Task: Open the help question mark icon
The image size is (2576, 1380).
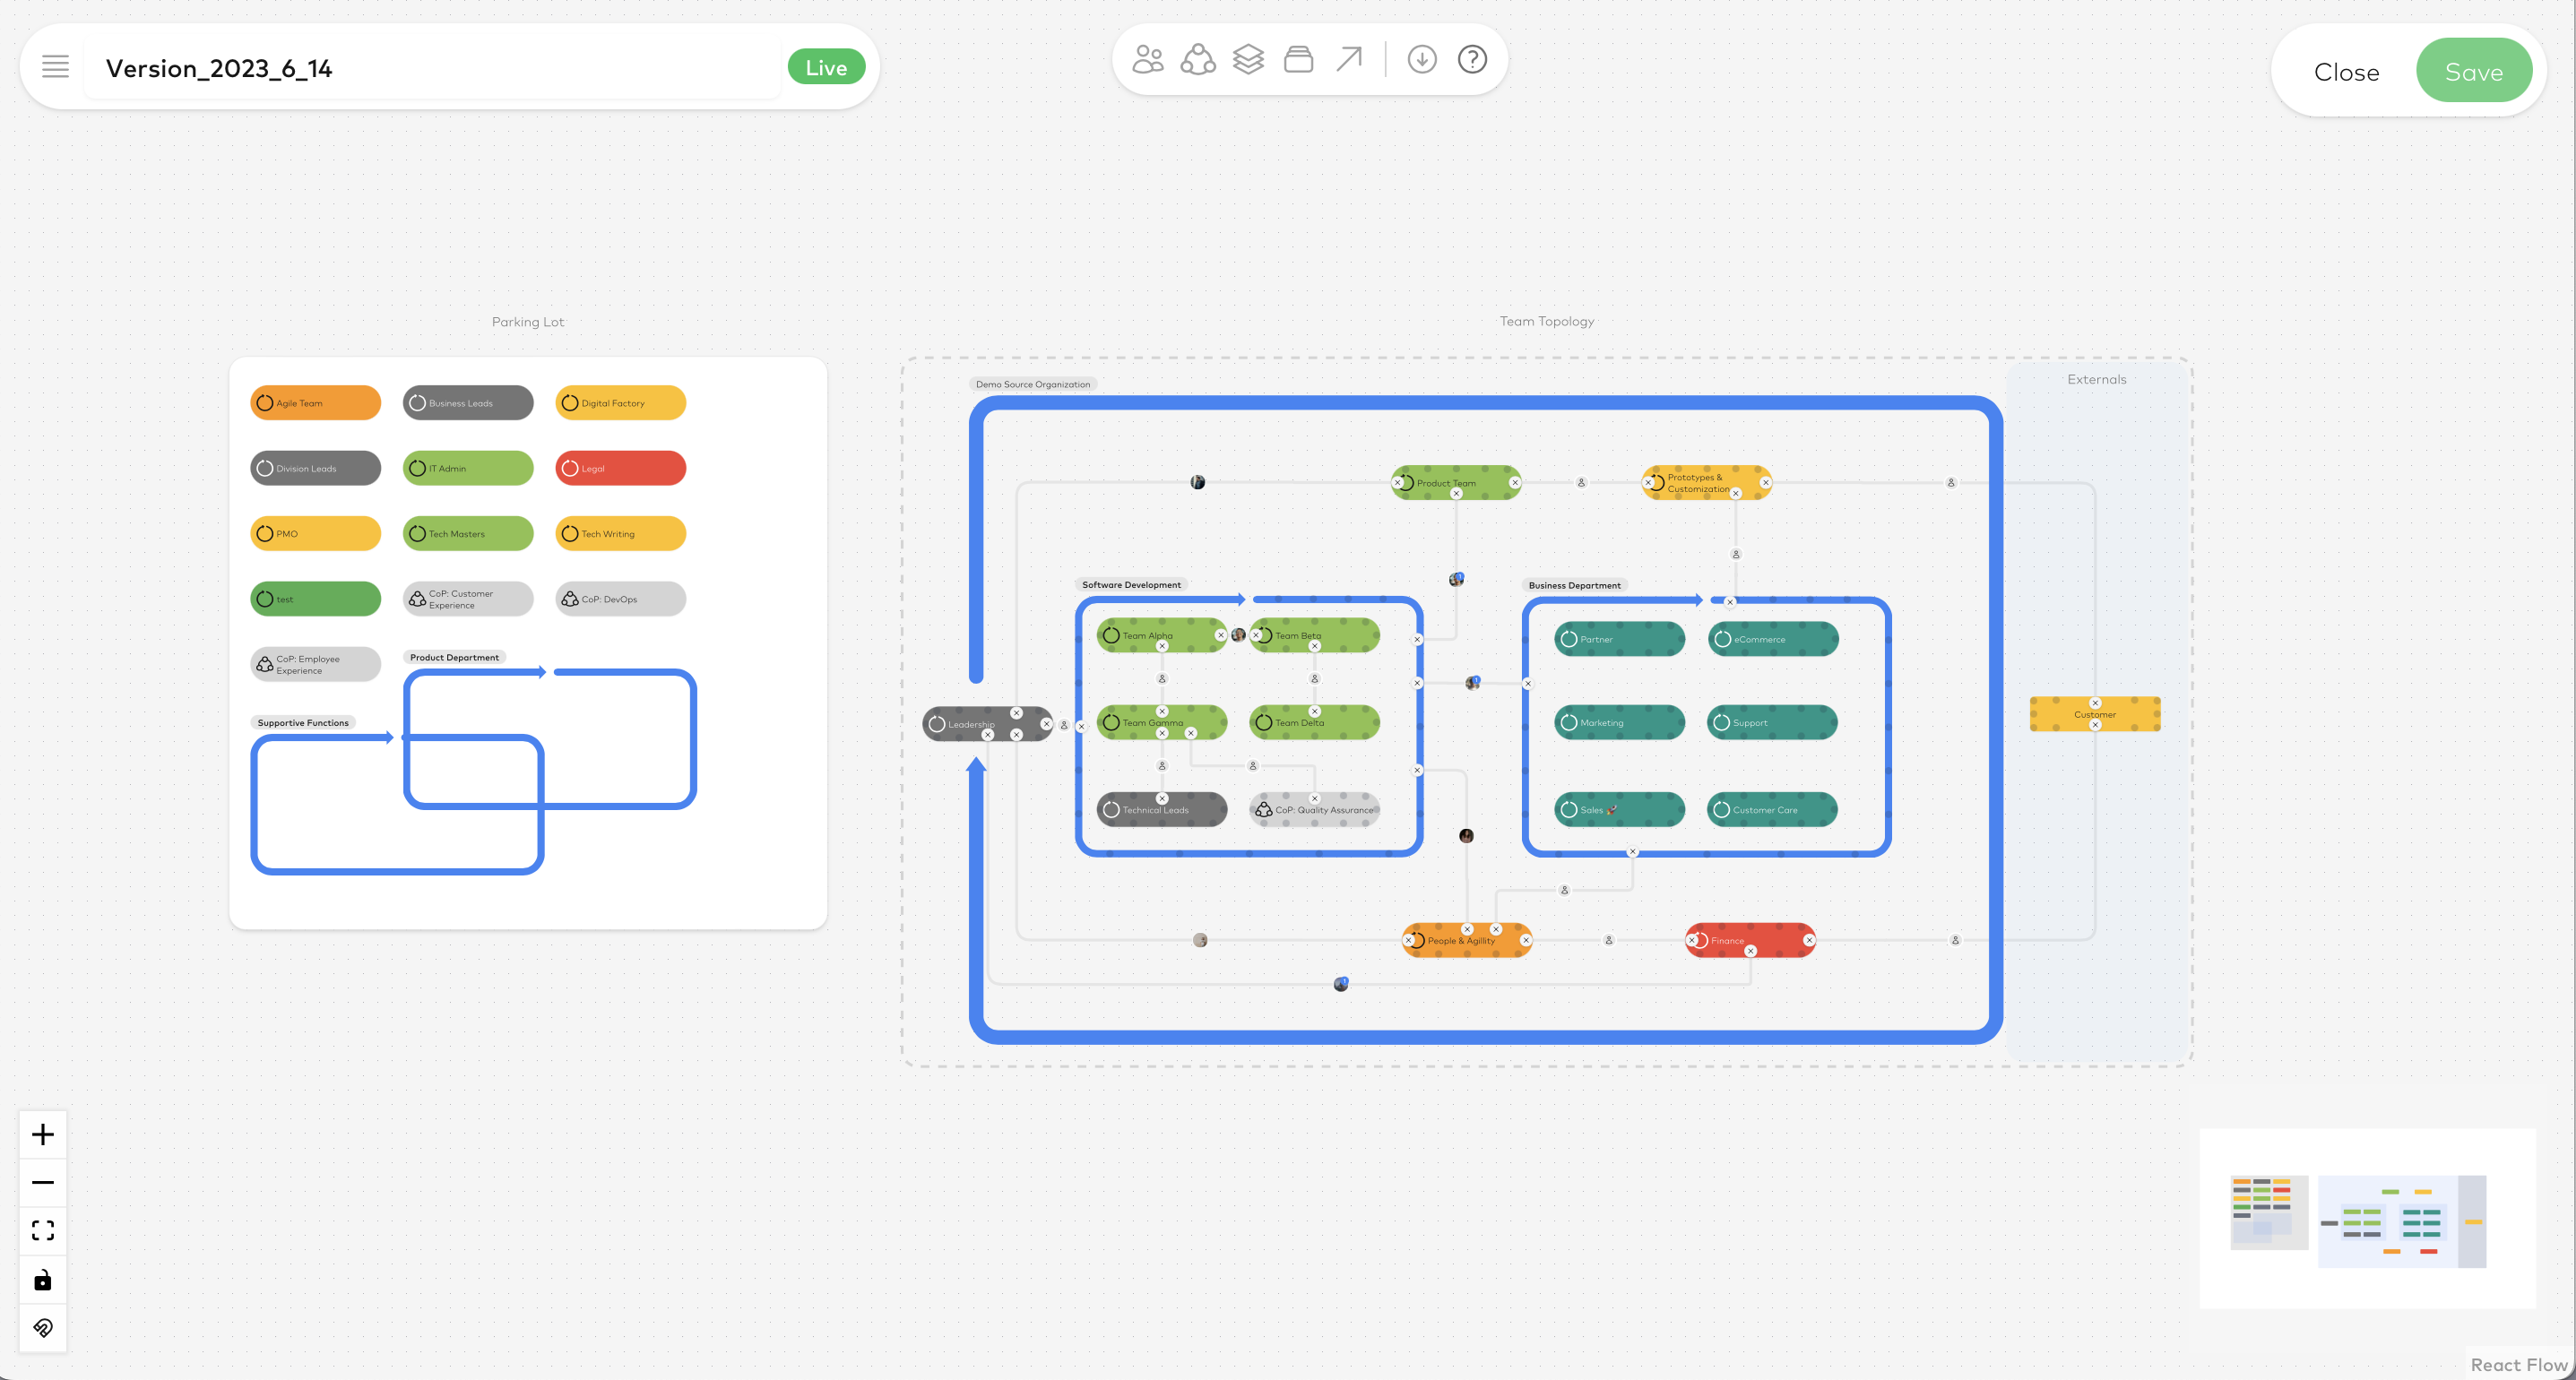Action: click(x=1472, y=59)
